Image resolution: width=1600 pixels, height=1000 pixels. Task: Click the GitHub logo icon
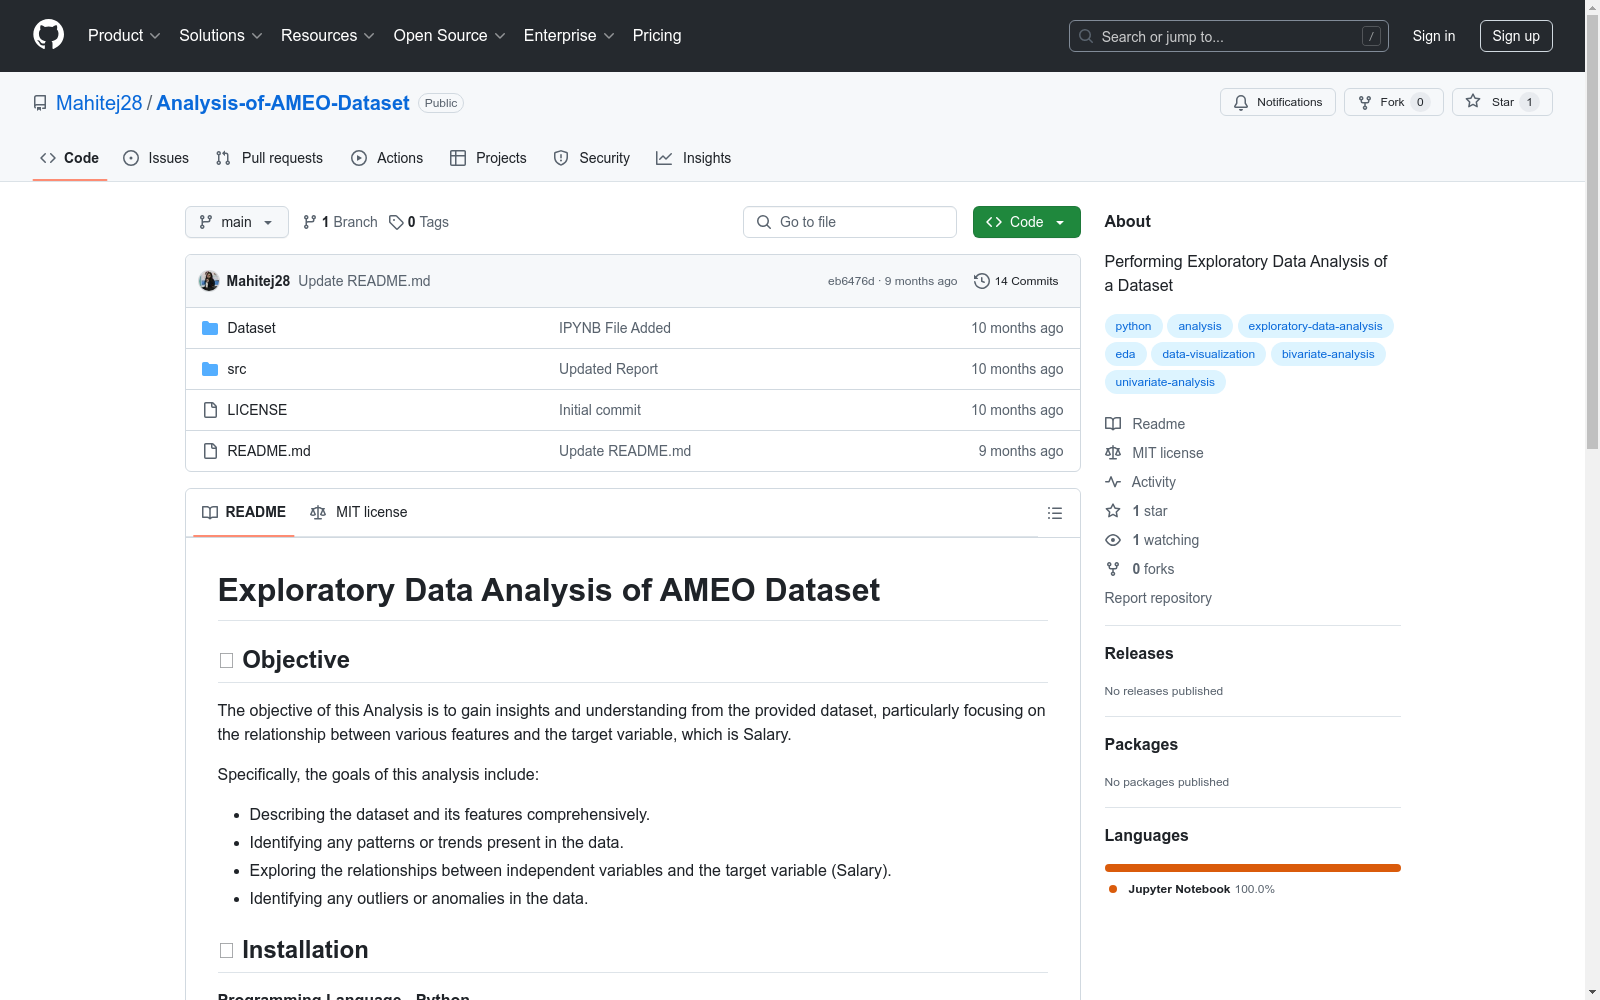(48, 35)
